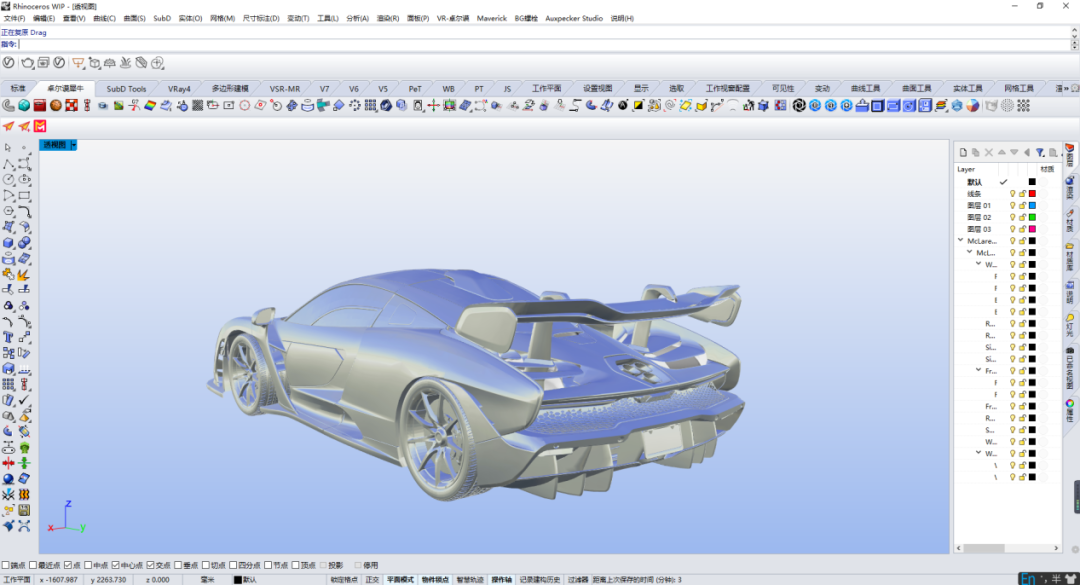1080x585 pixels.
Task: Toggle 四分点 osnap checkbox
Action: [x=233, y=565]
